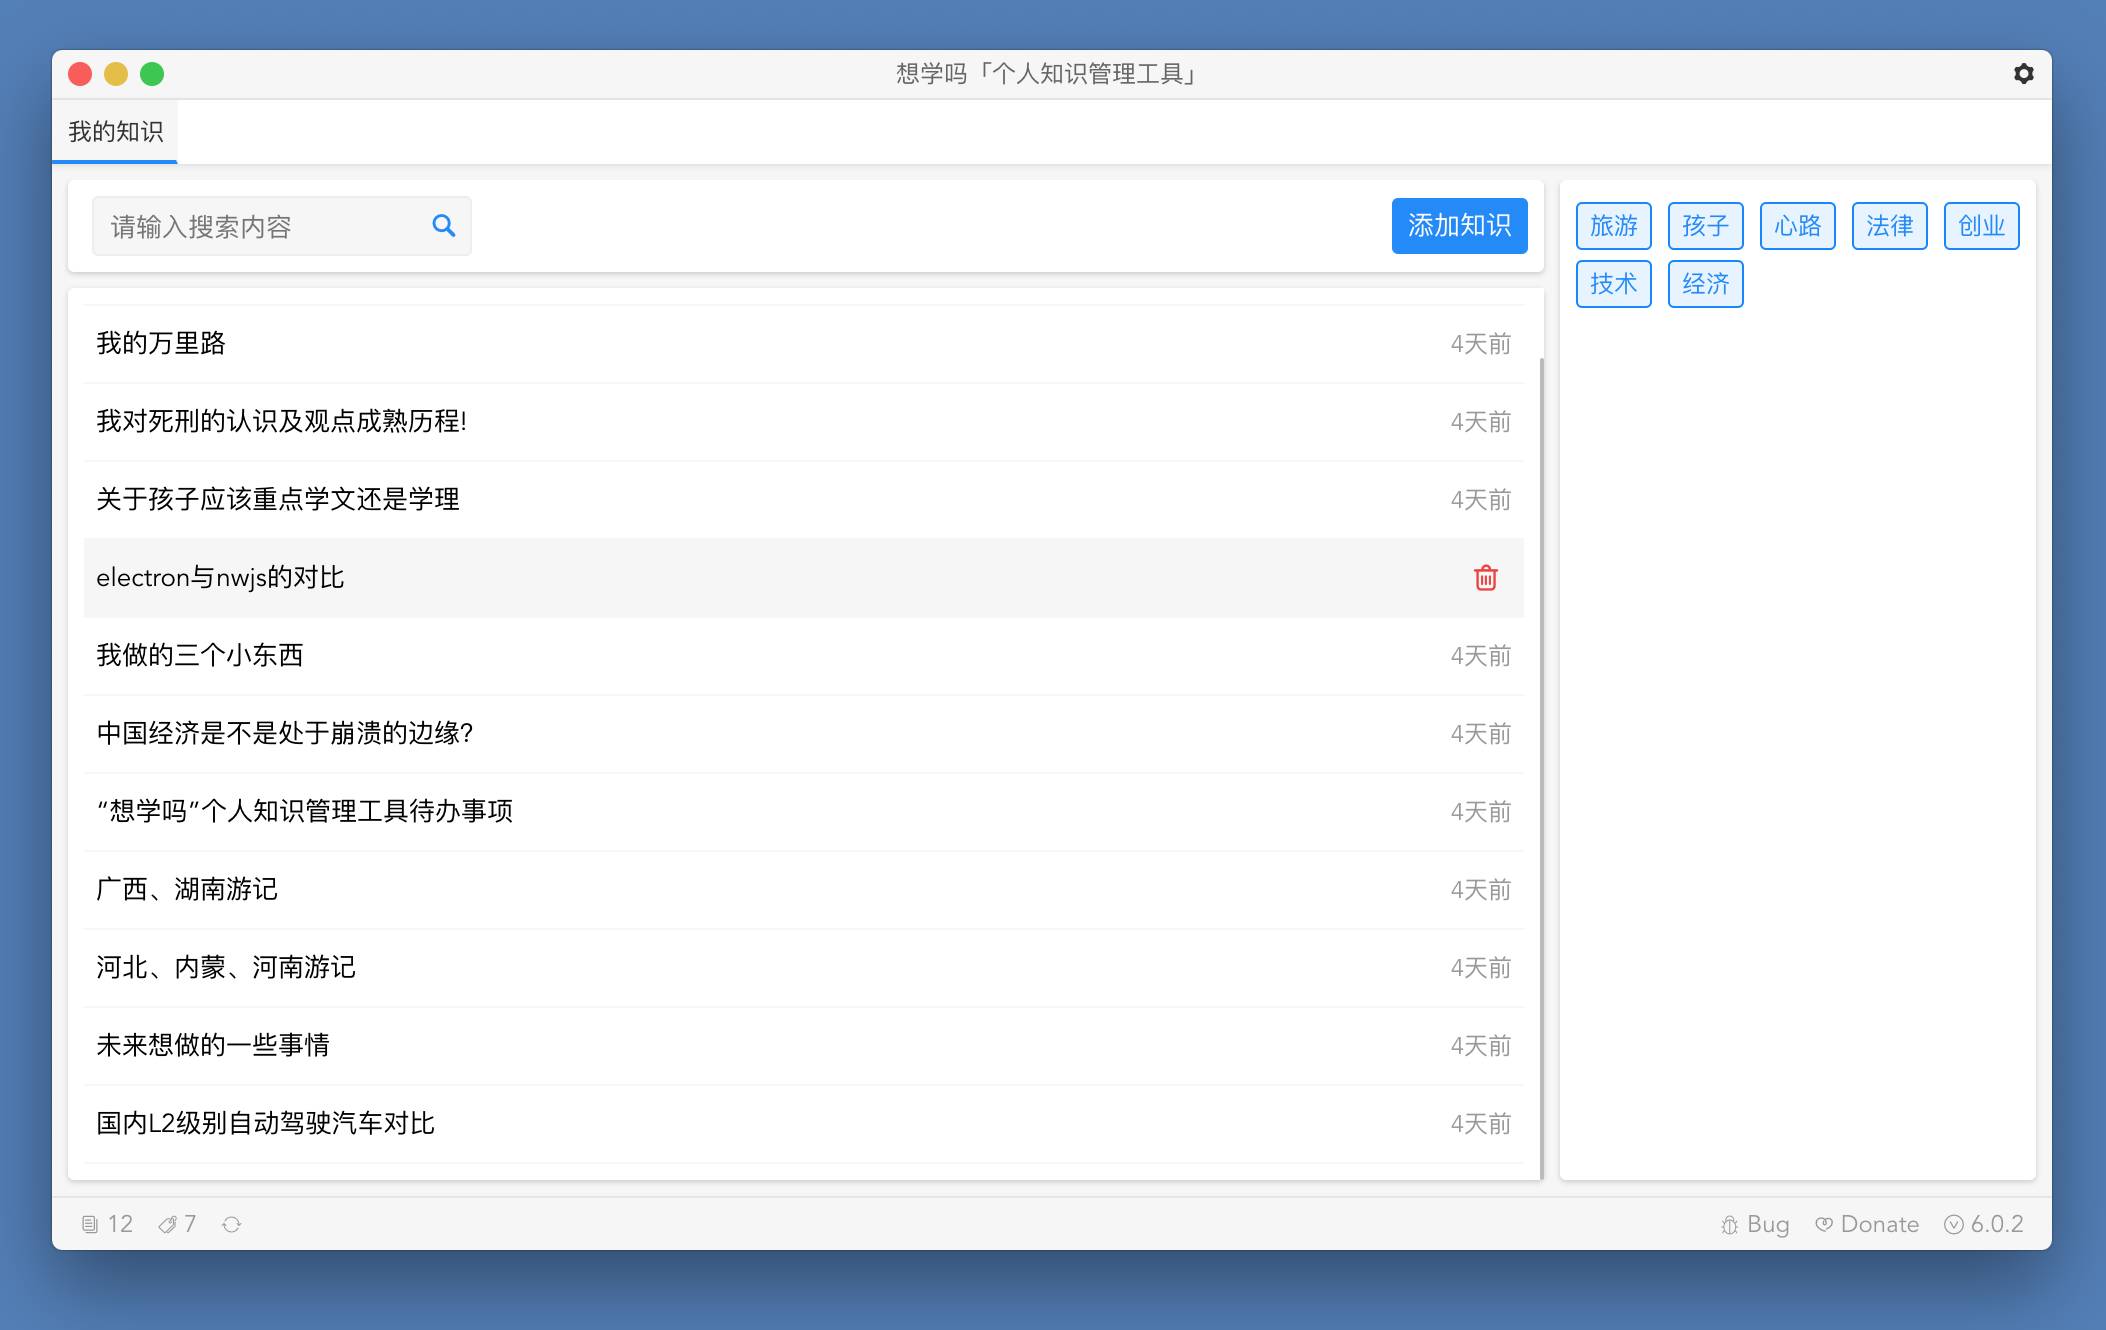Toggle the 孩子 tag filter

(x=1705, y=226)
